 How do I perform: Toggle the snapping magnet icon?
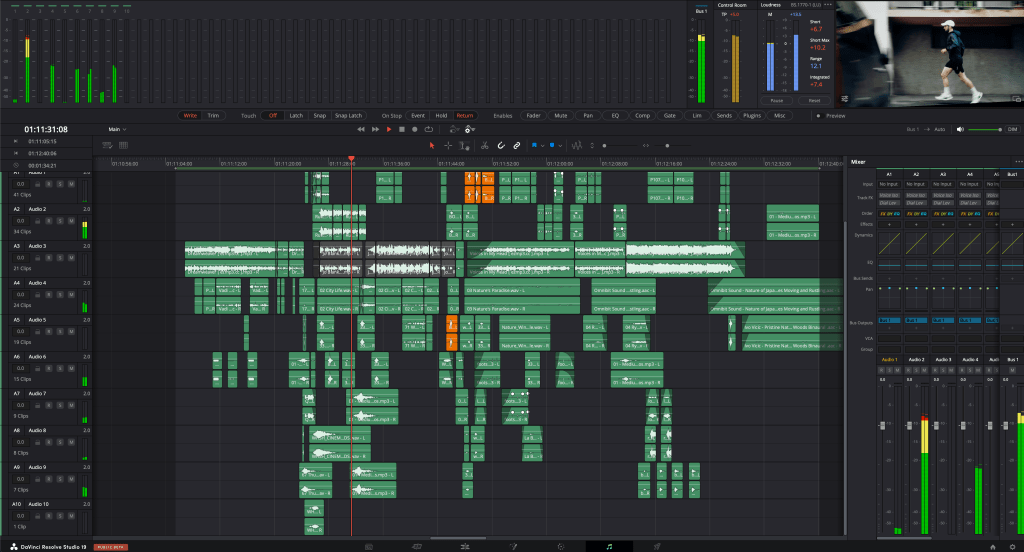point(500,146)
